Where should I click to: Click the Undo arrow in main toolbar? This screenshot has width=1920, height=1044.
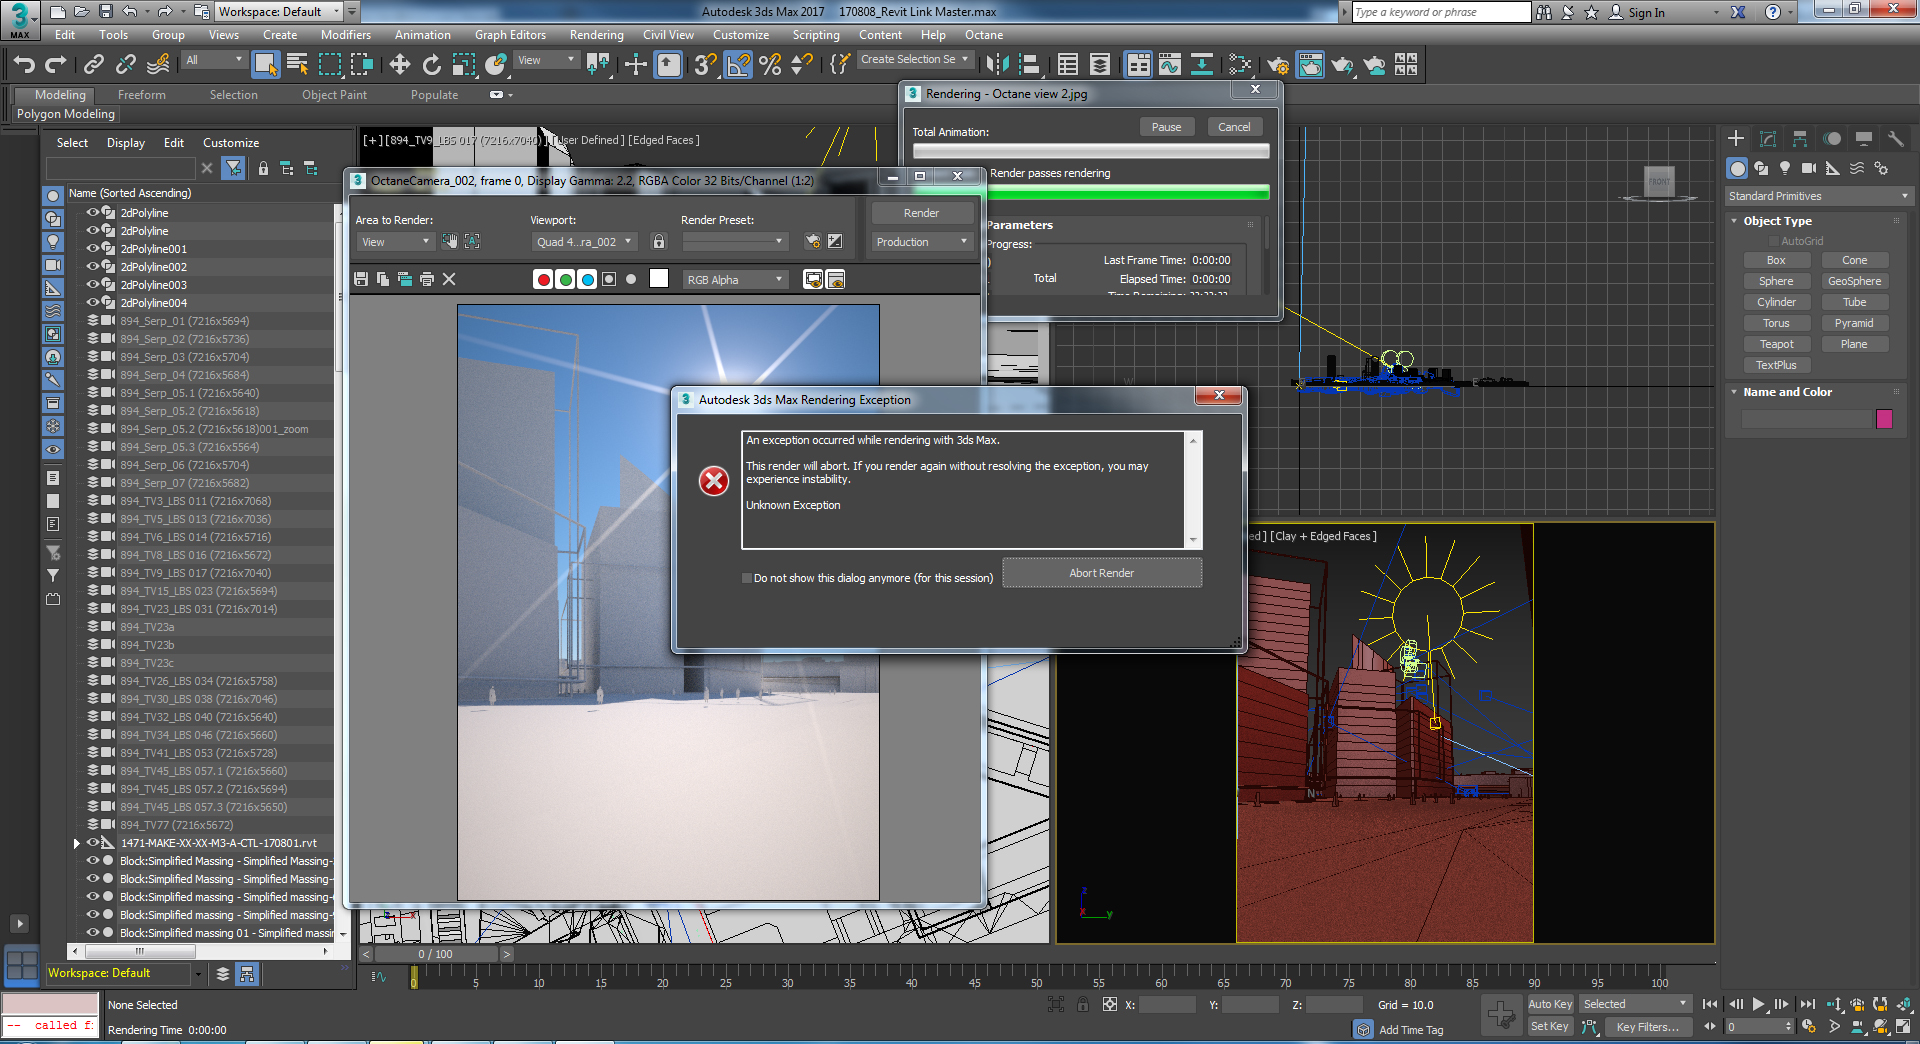24,65
